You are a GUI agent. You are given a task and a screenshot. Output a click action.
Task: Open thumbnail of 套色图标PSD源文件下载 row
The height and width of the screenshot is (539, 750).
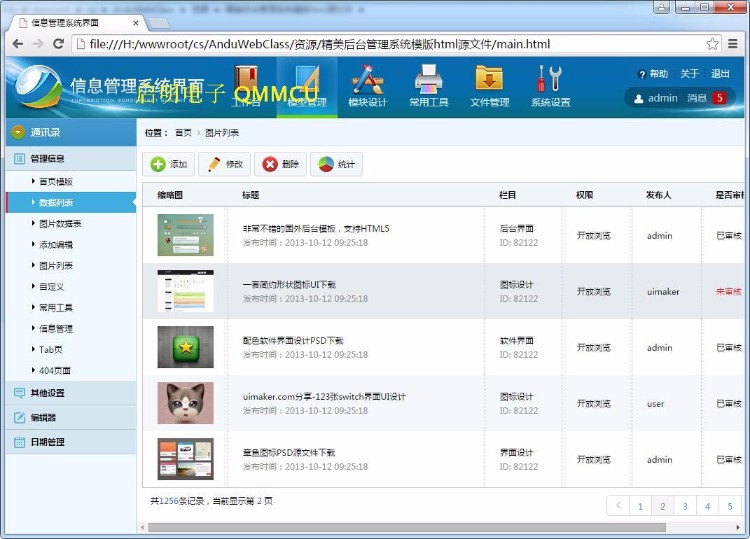[186, 459]
